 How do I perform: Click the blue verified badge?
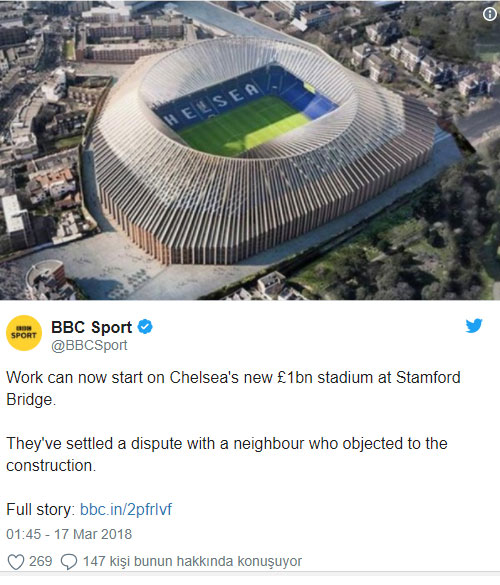pyautogui.click(x=145, y=327)
